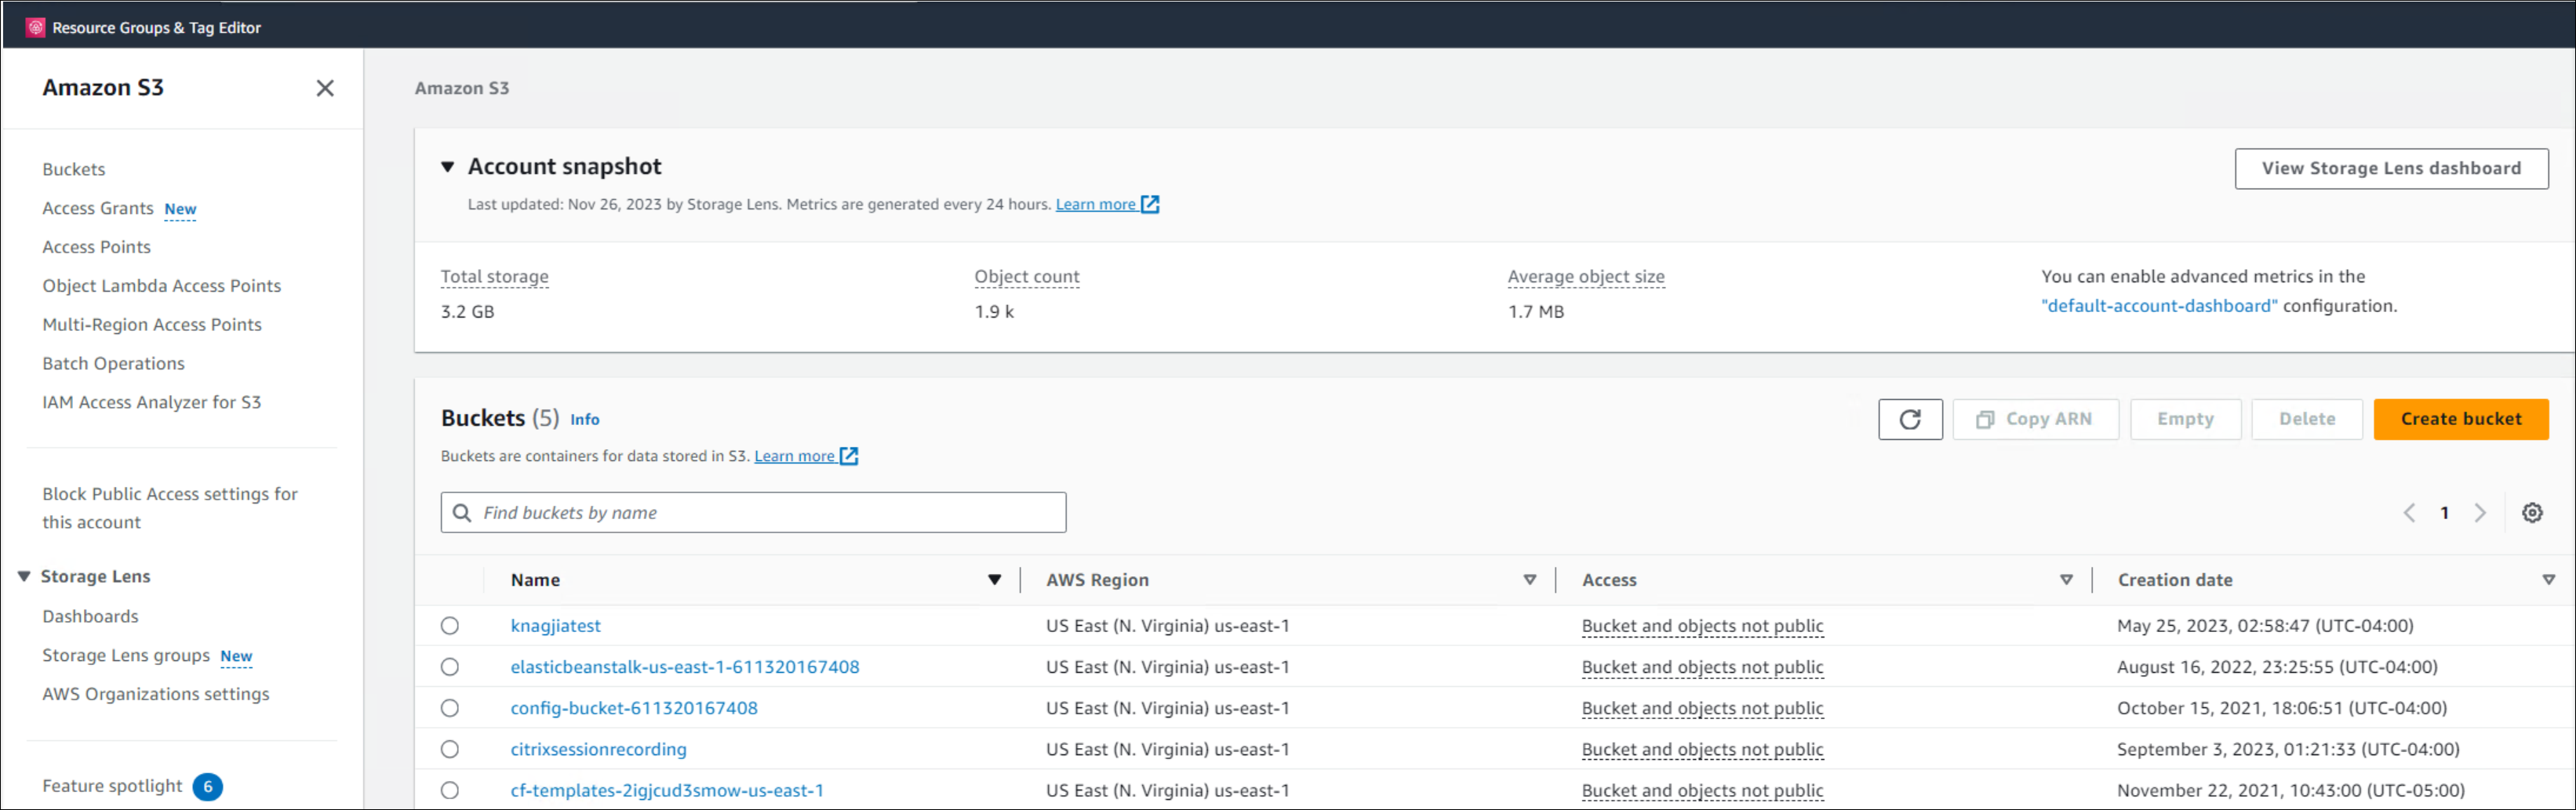Open the AWS Region column filter
Viewport: 2576px width, 810px height.
(x=1530, y=579)
